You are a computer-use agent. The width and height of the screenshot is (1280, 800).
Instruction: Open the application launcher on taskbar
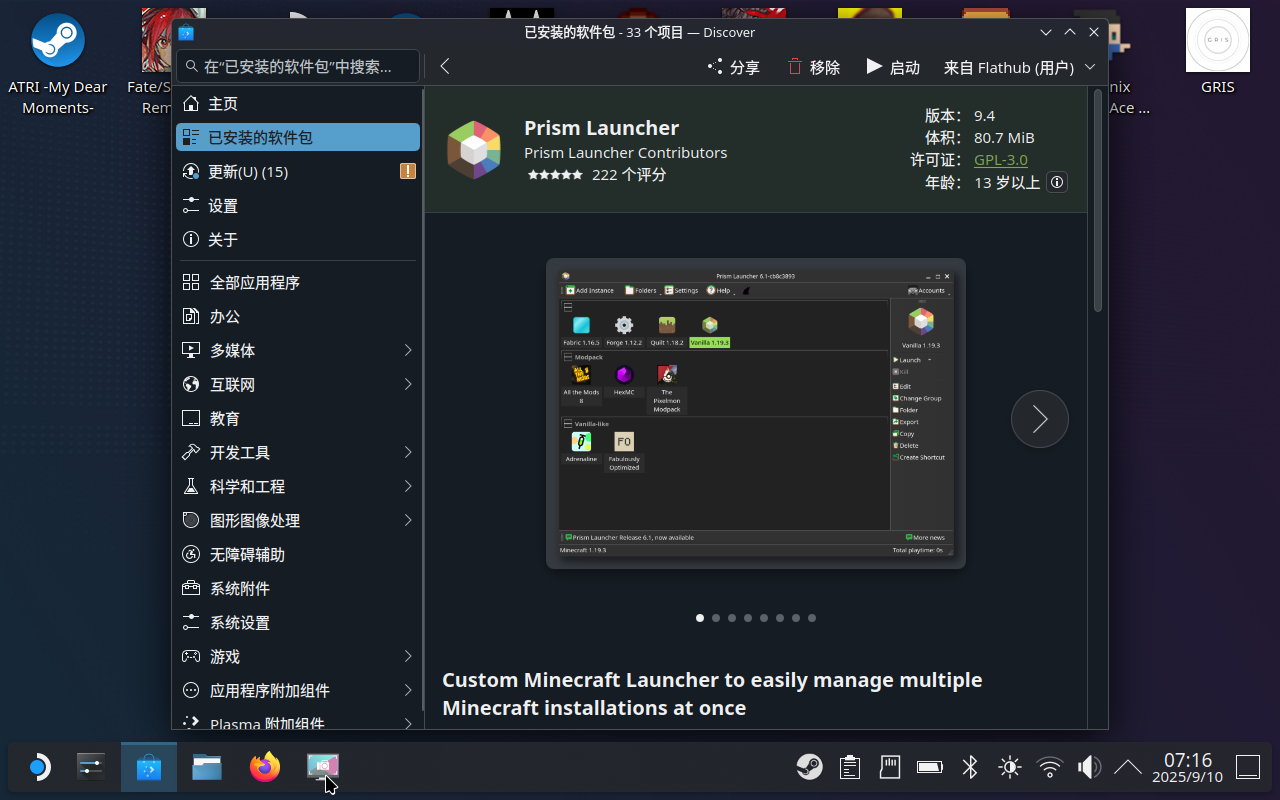pos(38,767)
